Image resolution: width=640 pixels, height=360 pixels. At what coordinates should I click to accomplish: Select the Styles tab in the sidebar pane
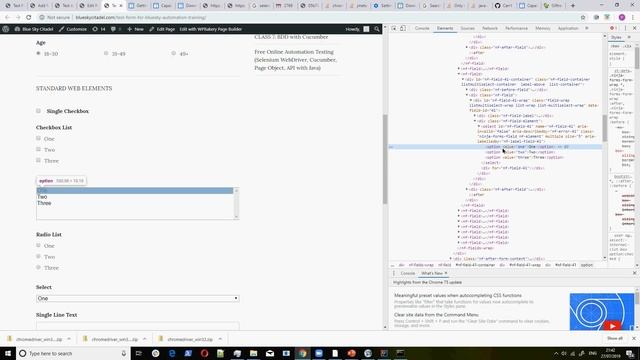click(616, 37)
